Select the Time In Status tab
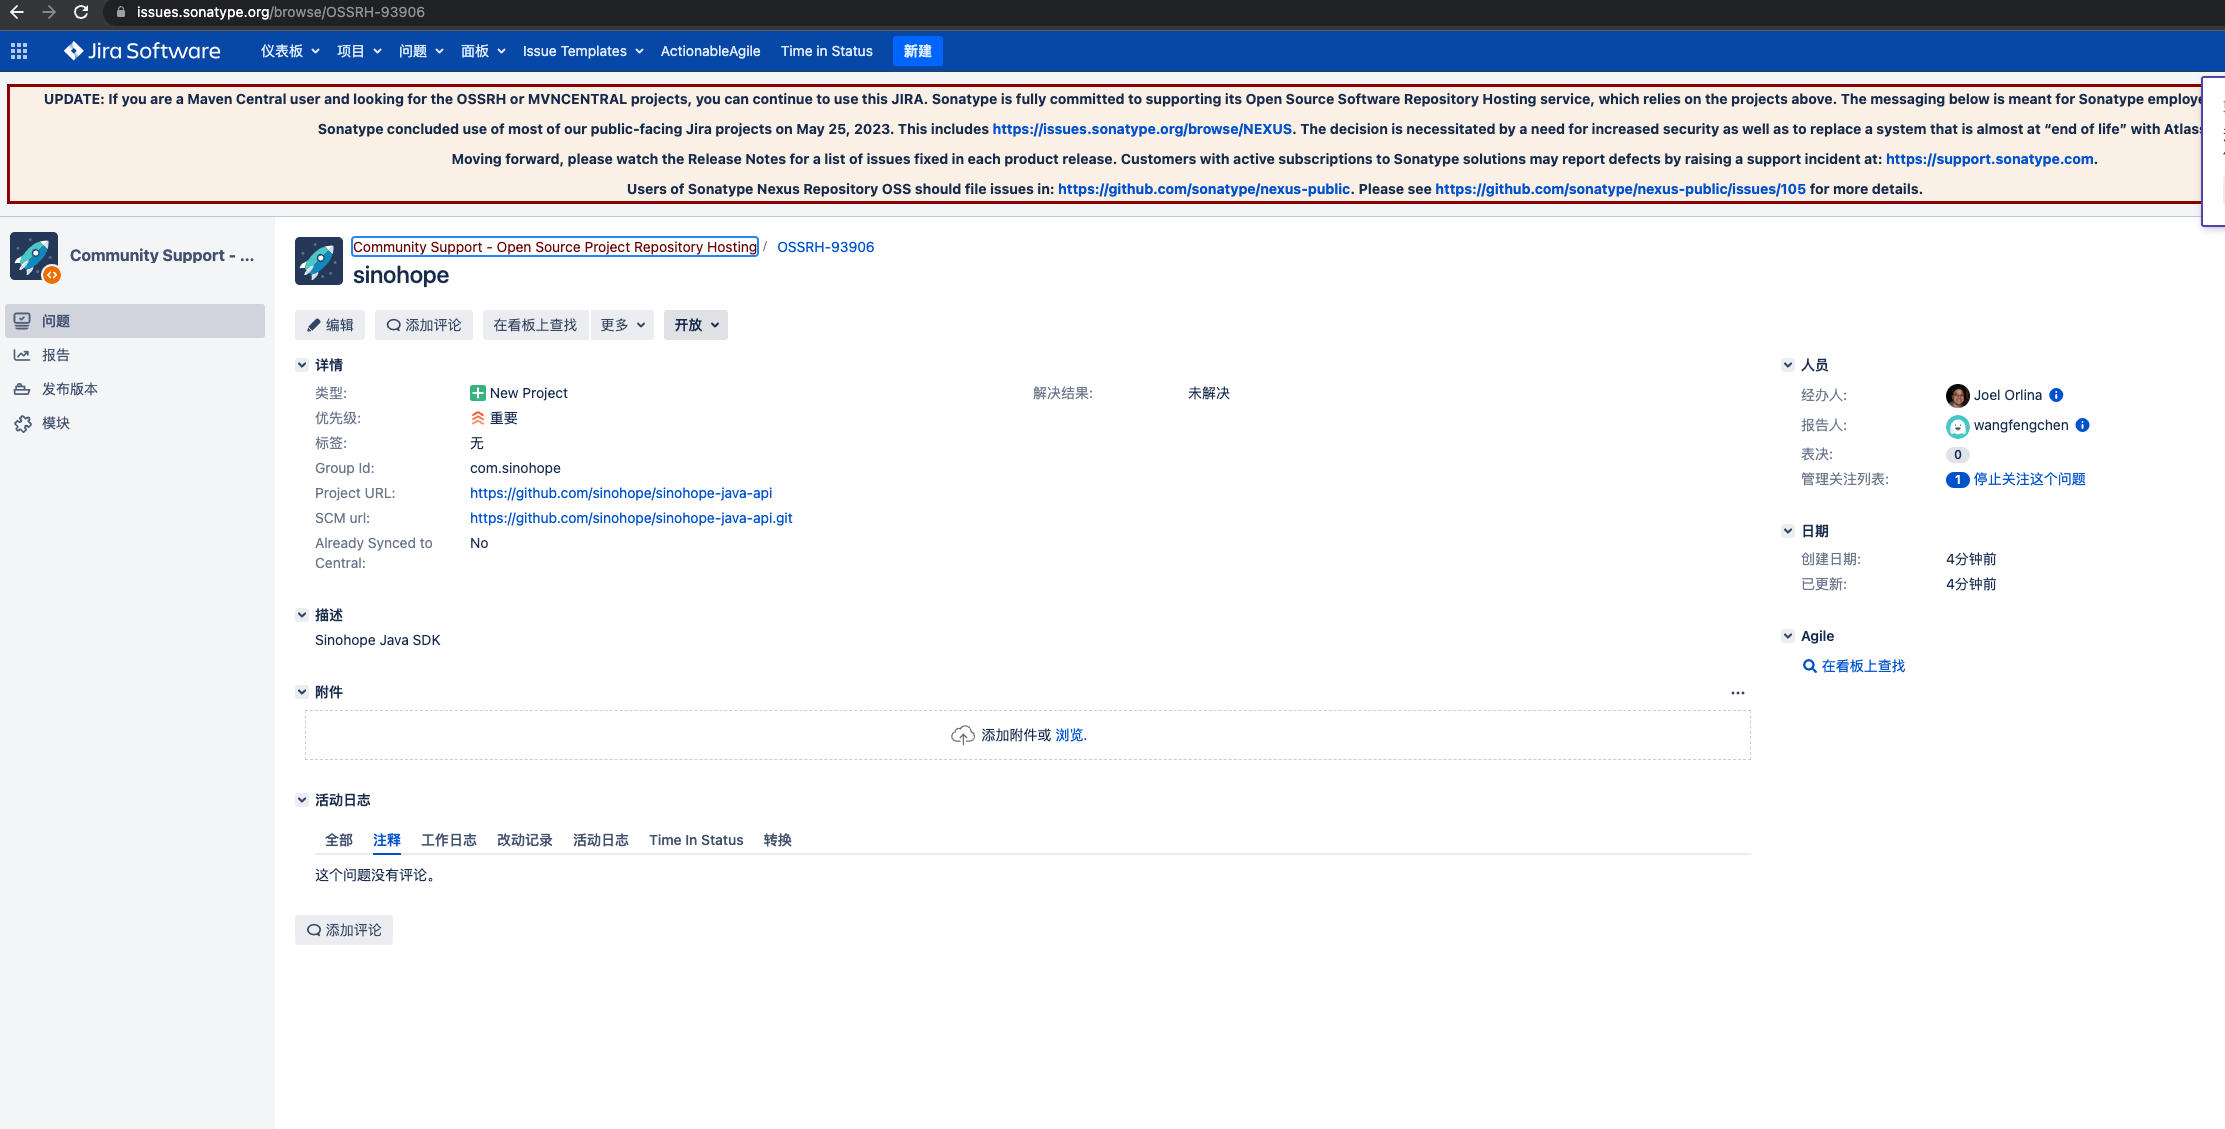The width and height of the screenshot is (2225, 1129). coord(695,838)
